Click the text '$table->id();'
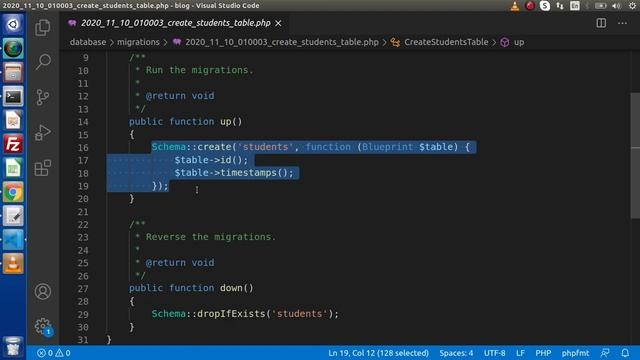The width and height of the screenshot is (640, 360). (x=211, y=160)
